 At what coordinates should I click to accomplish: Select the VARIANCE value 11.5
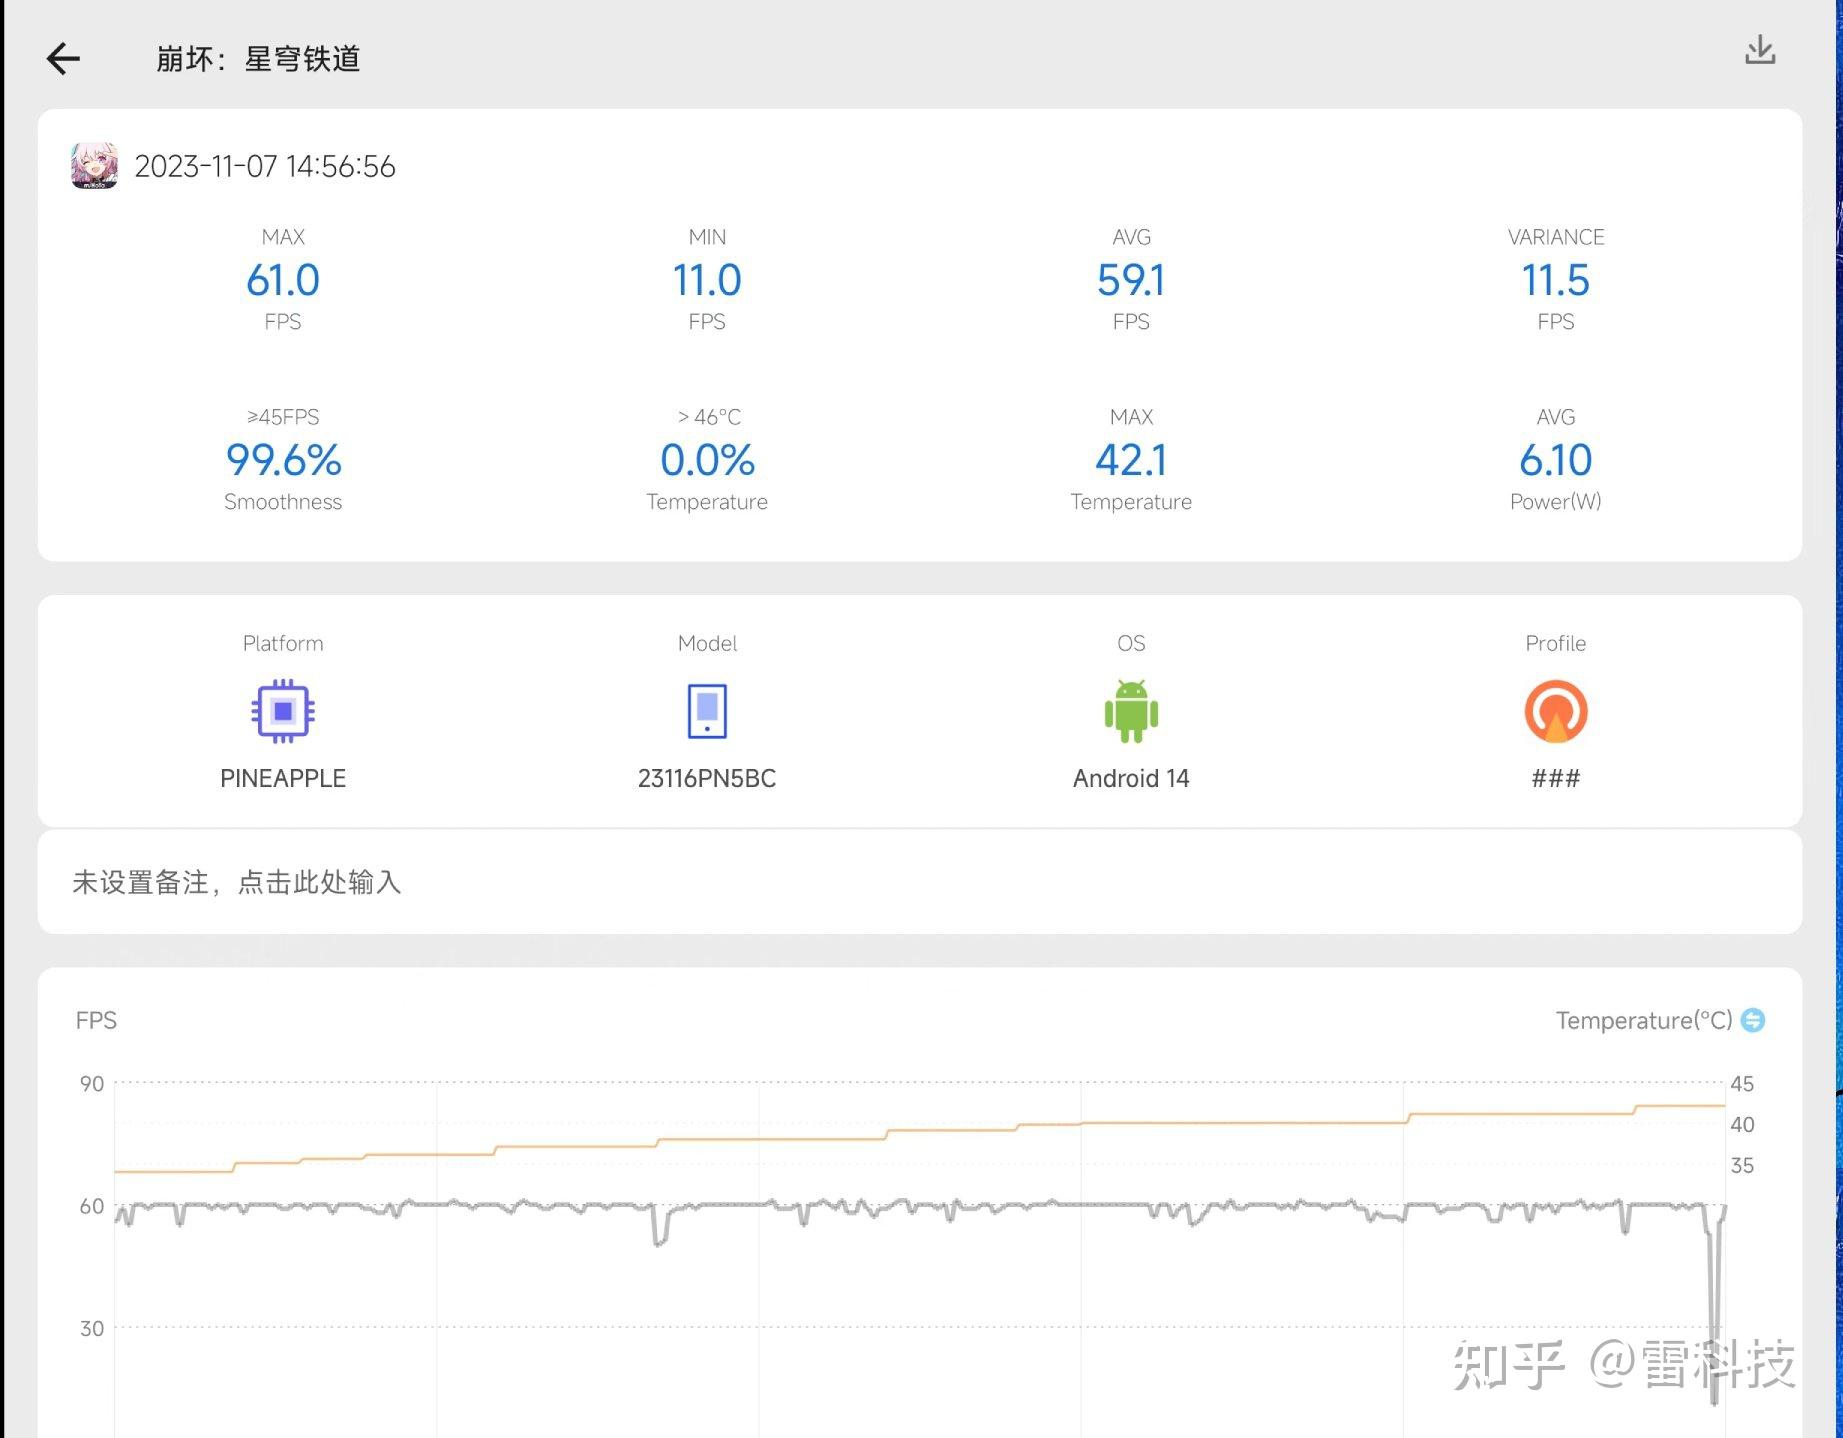pos(1556,280)
